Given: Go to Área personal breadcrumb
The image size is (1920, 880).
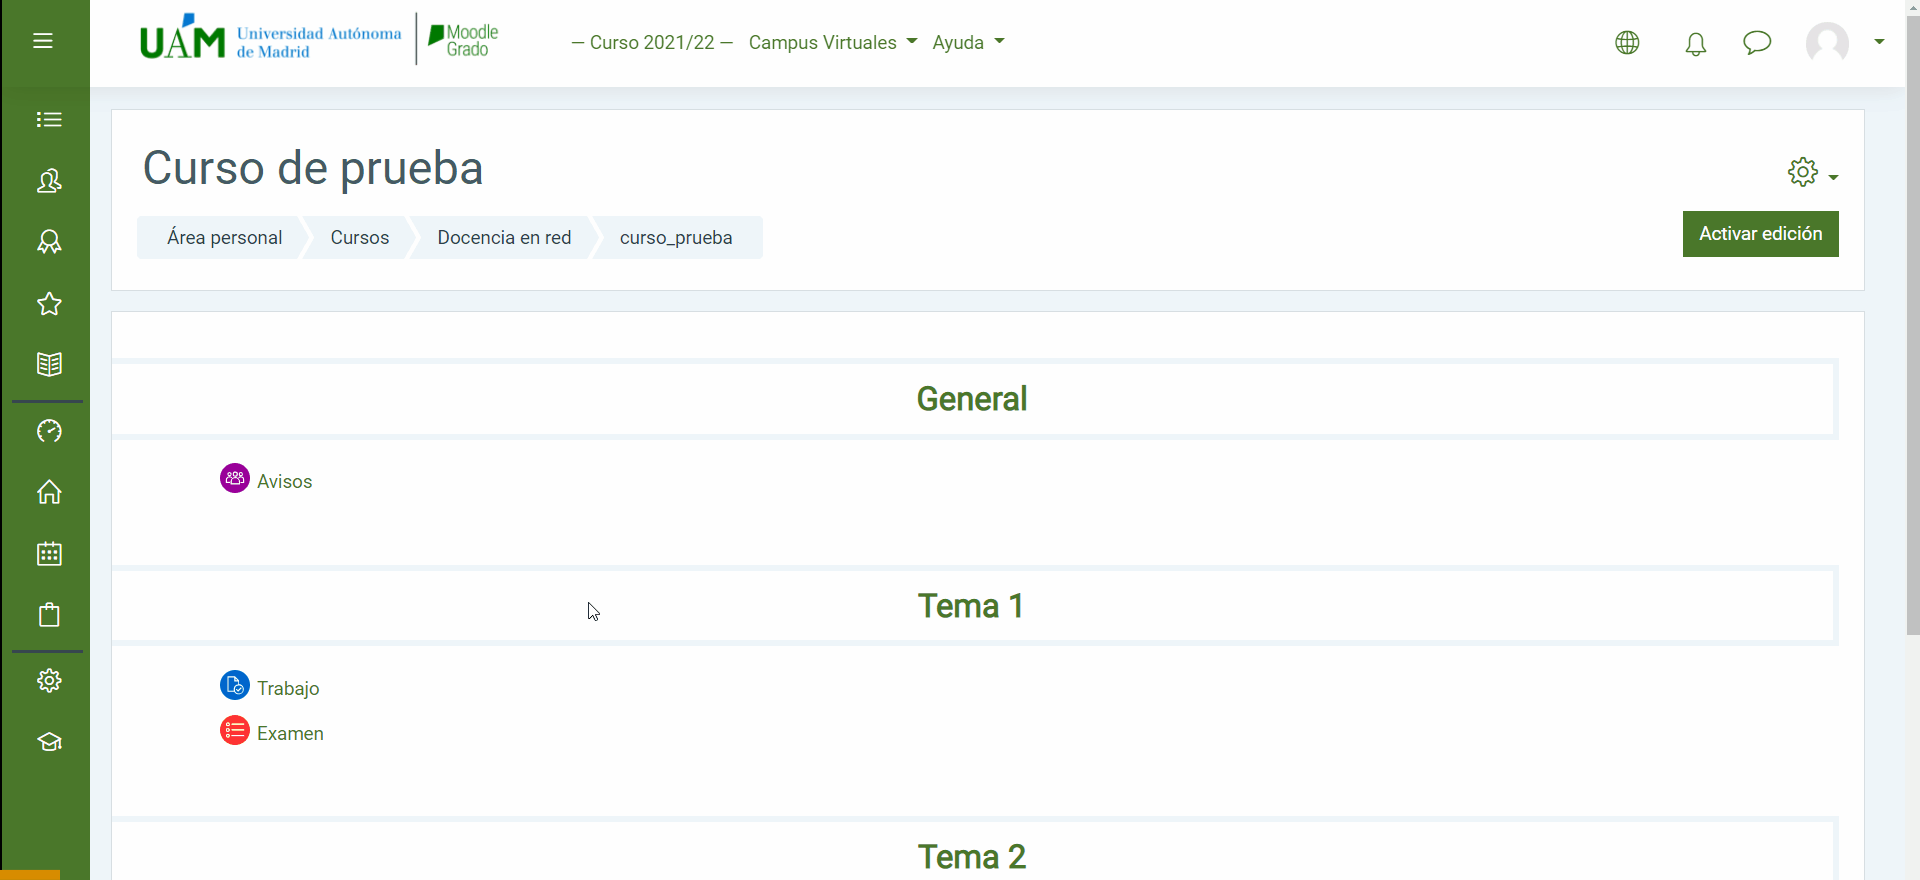Looking at the screenshot, I should [x=224, y=238].
